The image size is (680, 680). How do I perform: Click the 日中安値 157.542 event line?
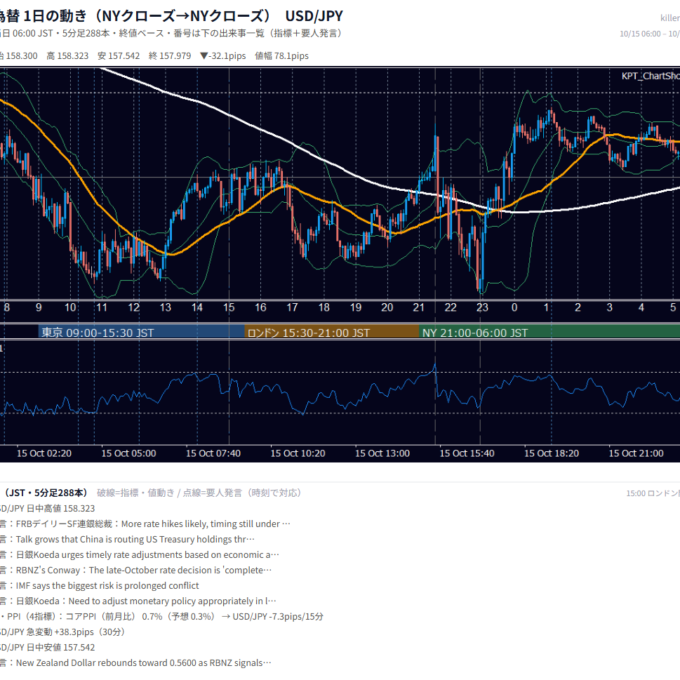point(47,647)
